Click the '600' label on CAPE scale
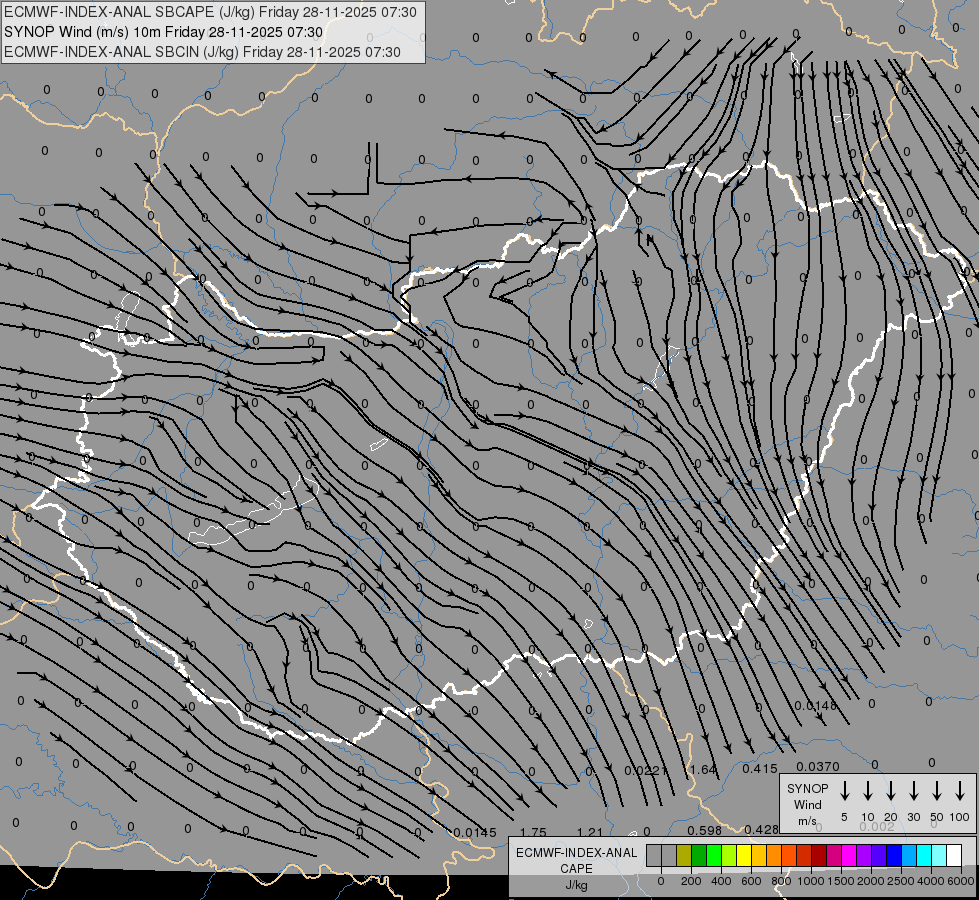The height and width of the screenshot is (900, 979). pyautogui.click(x=751, y=881)
